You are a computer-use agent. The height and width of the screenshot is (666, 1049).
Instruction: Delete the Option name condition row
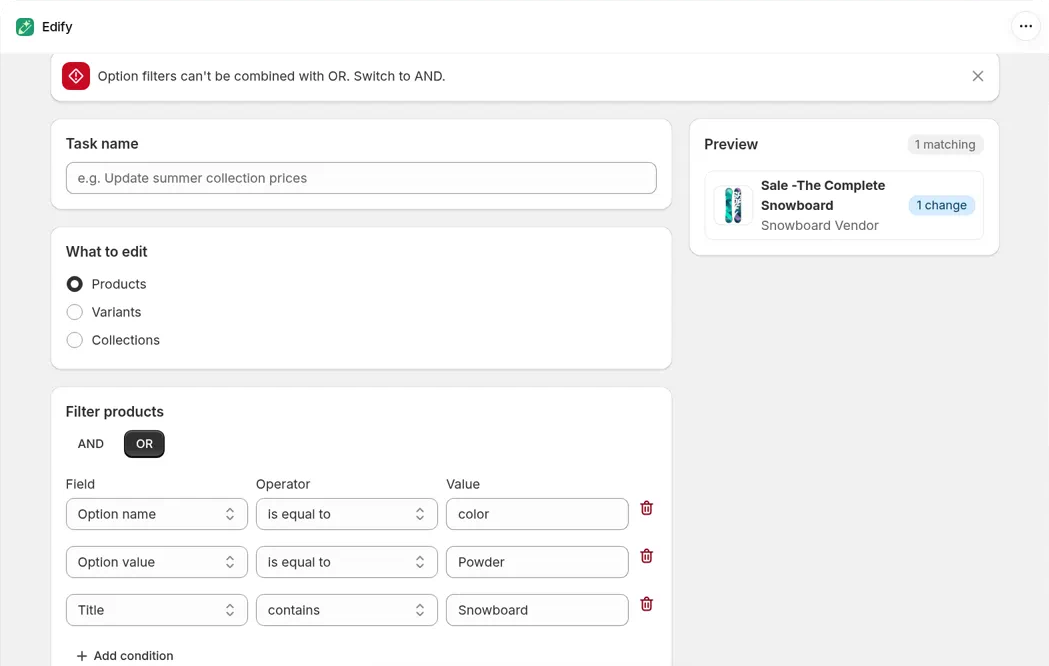(646, 508)
